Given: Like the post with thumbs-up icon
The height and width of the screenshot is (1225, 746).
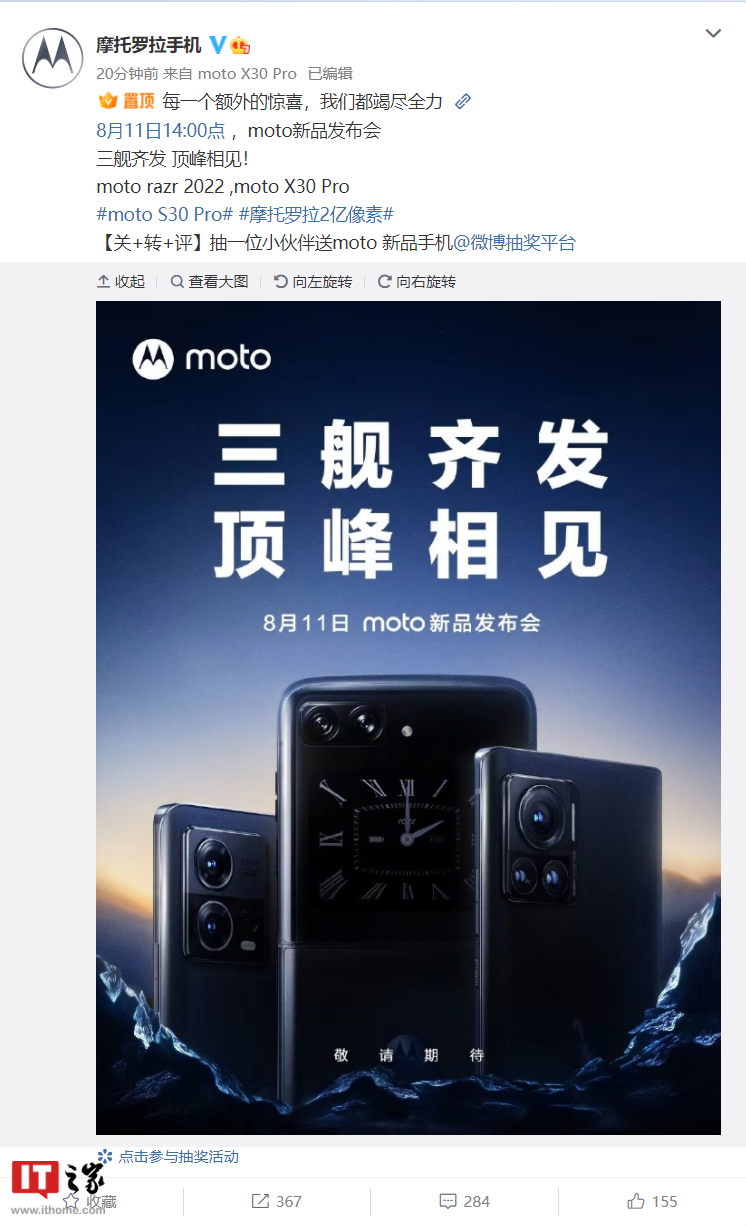Looking at the screenshot, I should 651,1201.
